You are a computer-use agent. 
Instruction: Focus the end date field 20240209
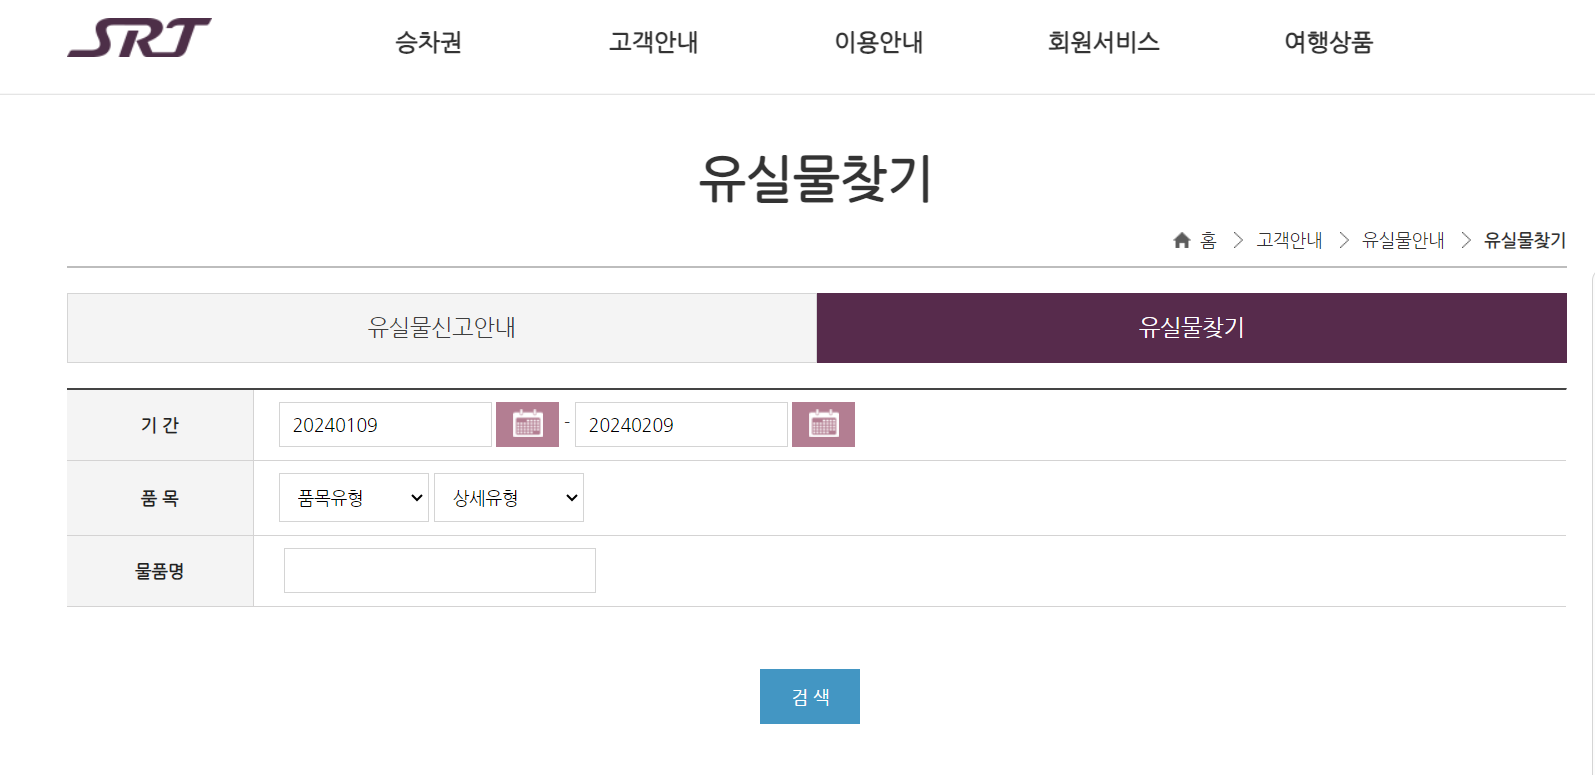tap(681, 425)
